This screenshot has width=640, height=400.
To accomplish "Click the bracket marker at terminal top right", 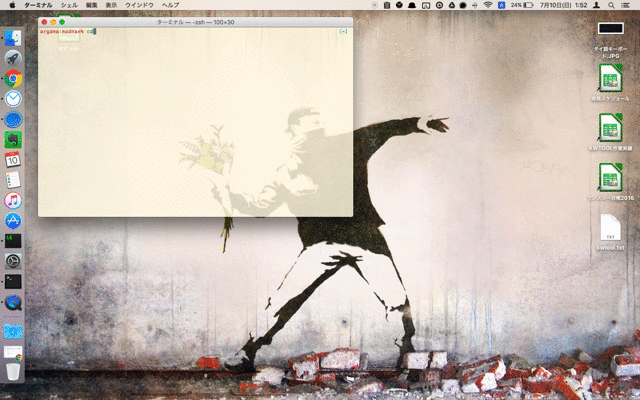I will pyautogui.click(x=343, y=31).
